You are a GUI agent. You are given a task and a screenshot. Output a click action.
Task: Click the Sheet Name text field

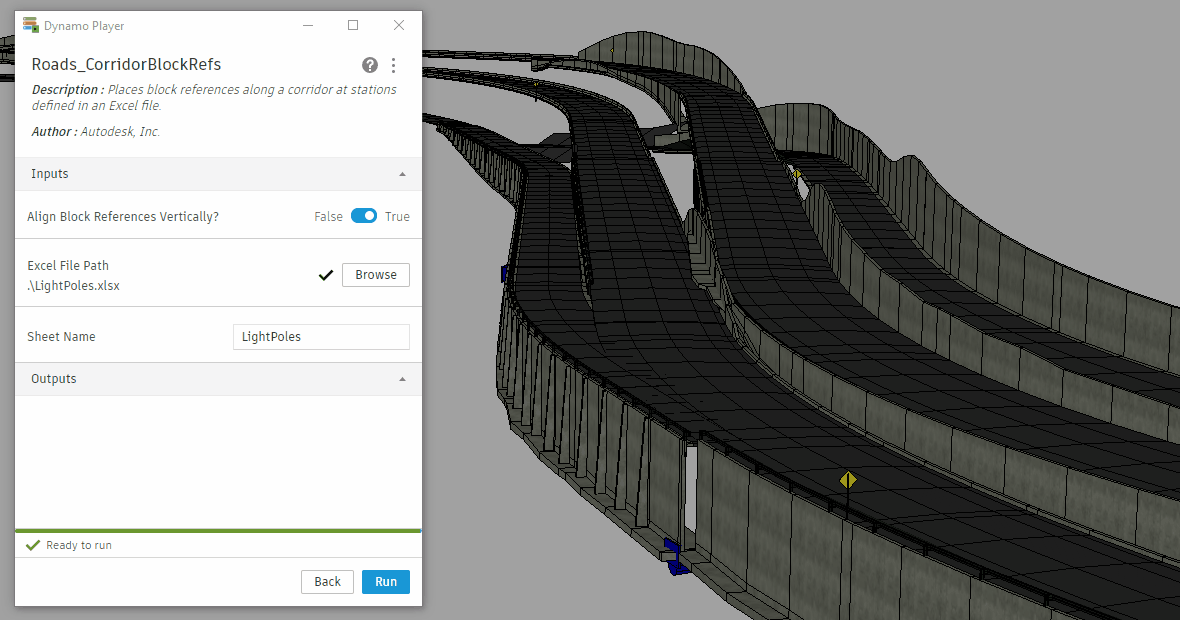click(x=321, y=337)
